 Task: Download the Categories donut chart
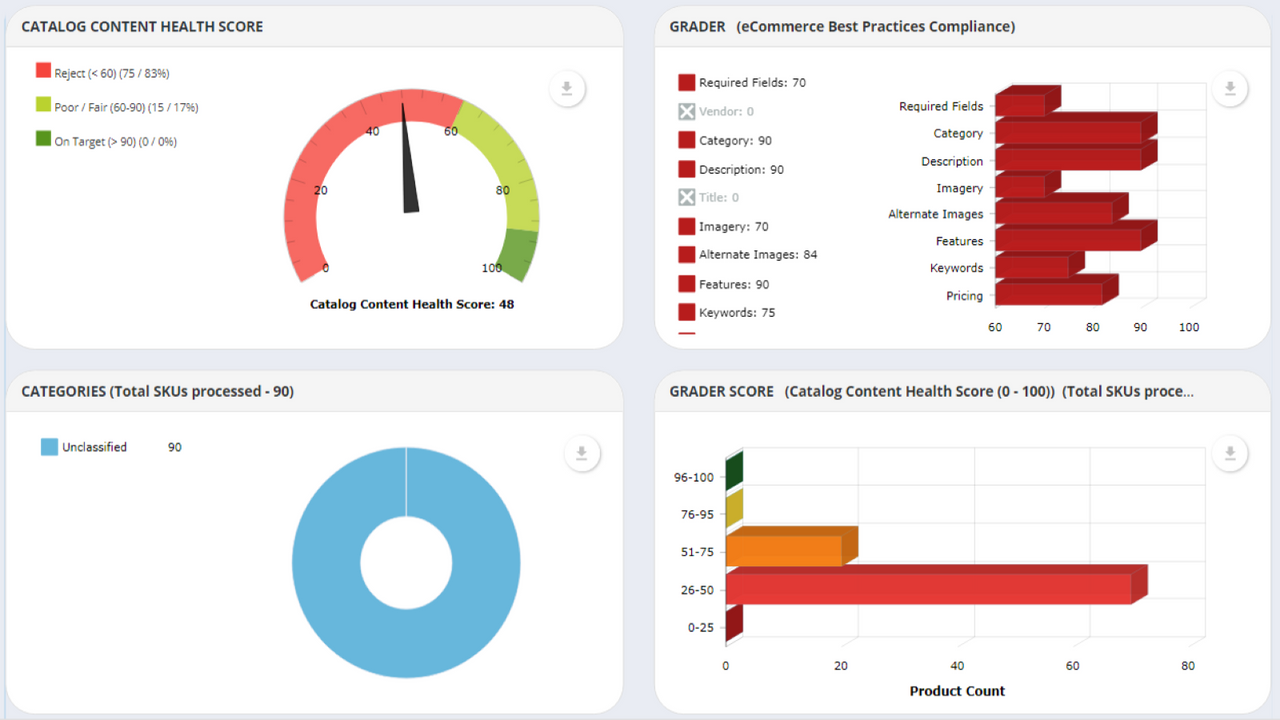581,454
